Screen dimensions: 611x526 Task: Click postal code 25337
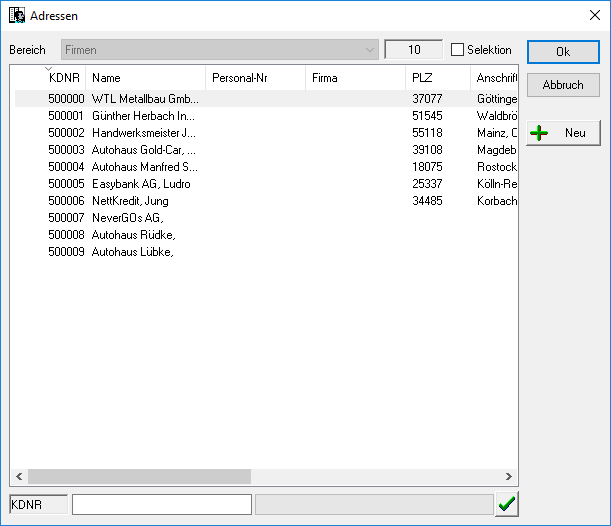[x=427, y=184]
